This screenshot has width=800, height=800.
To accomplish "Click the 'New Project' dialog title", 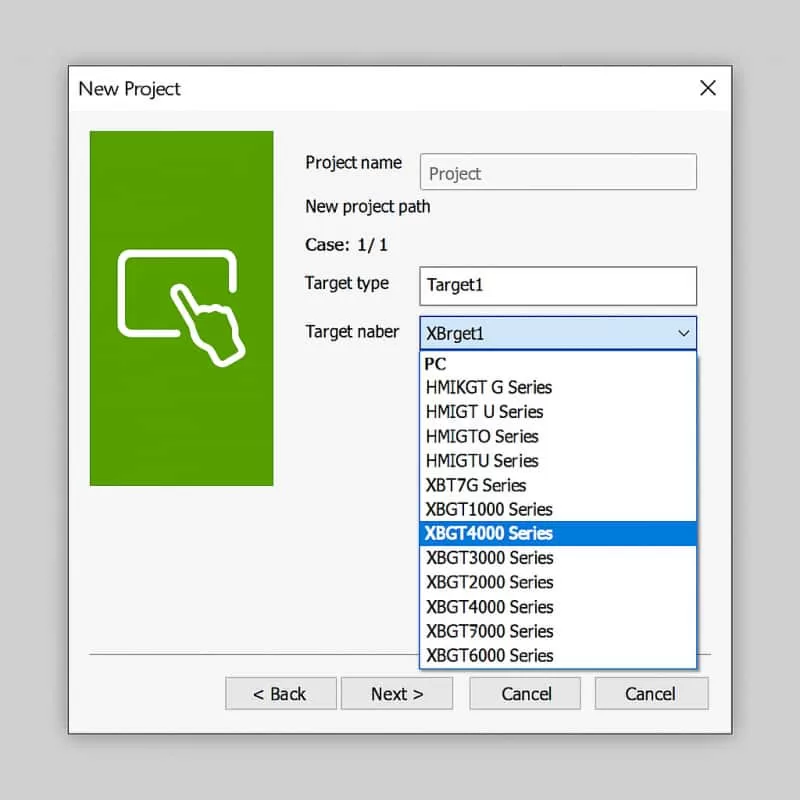I will [x=130, y=89].
